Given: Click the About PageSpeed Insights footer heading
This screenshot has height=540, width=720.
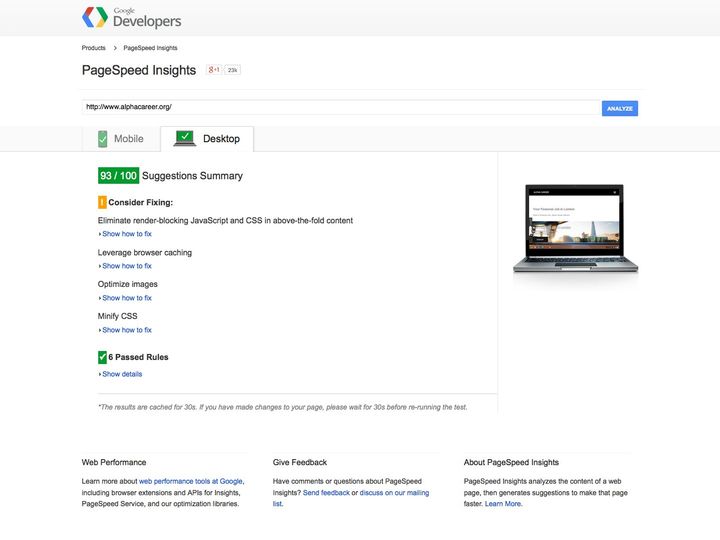Looking at the screenshot, I should tap(511, 462).
